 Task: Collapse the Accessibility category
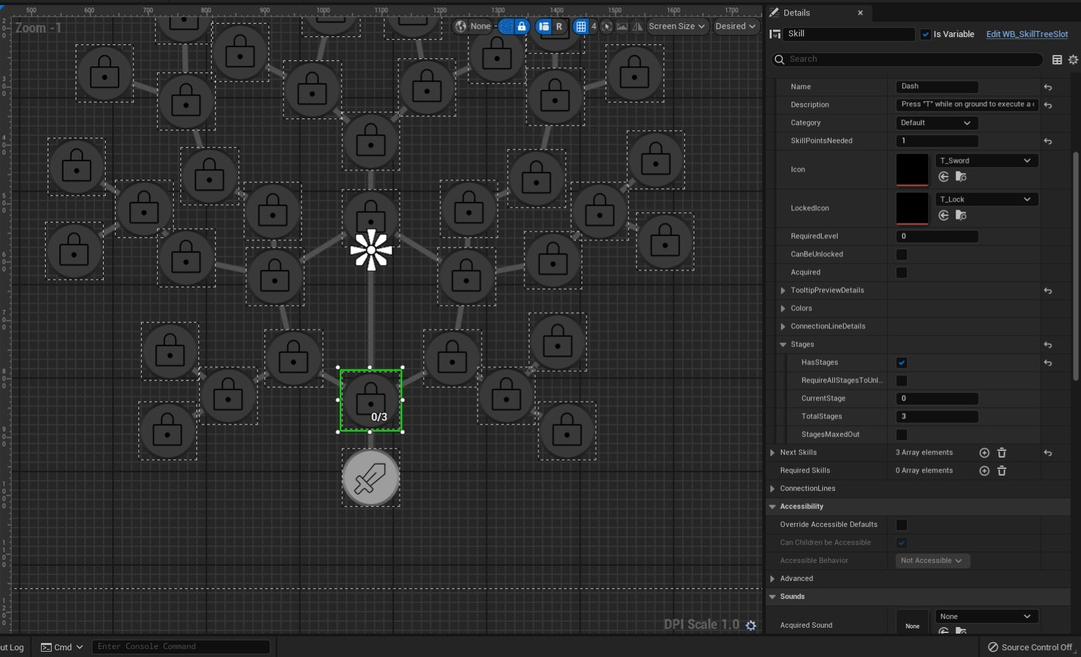(772, 507)
